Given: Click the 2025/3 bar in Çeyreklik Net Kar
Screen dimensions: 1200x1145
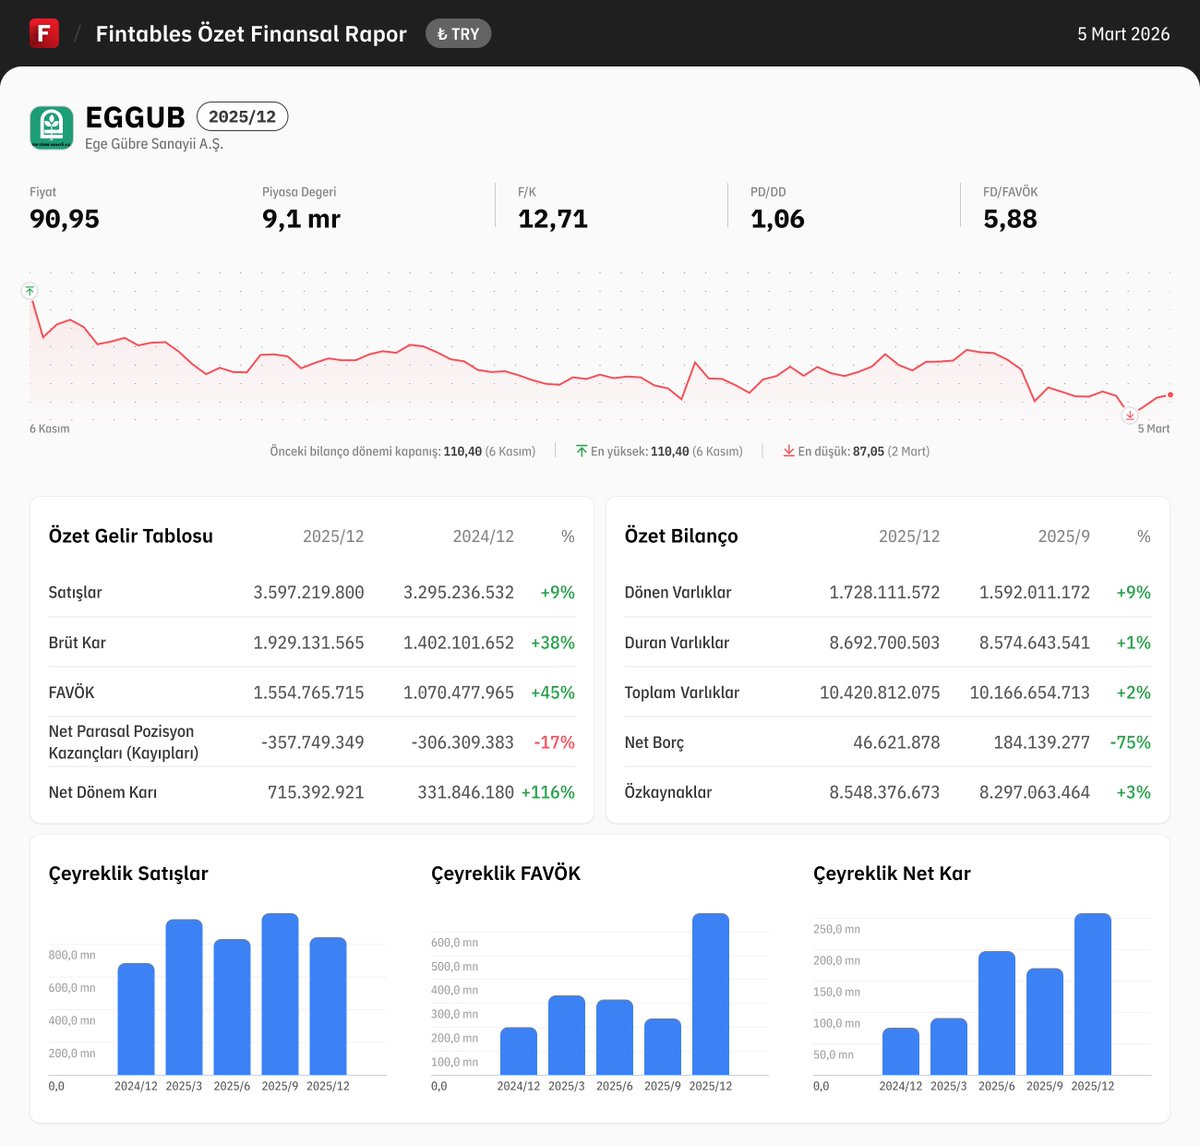Looking at the screenshot, I should coord(949,1046).
